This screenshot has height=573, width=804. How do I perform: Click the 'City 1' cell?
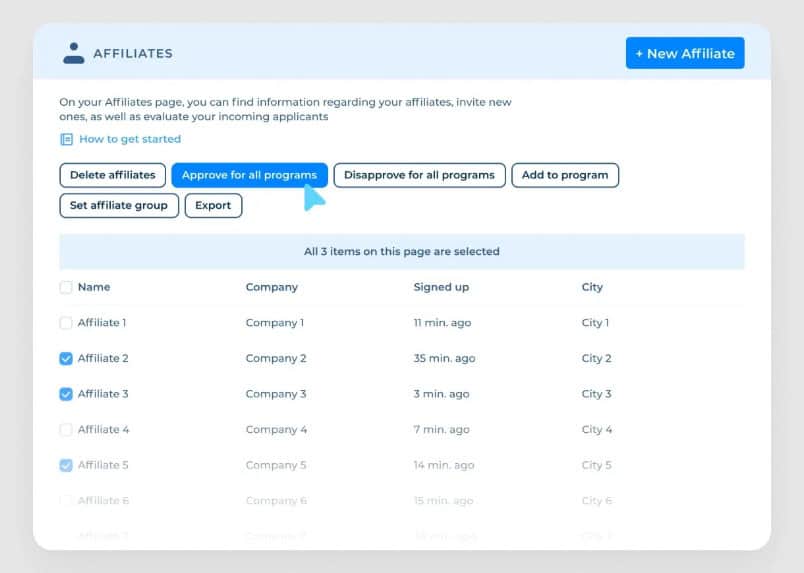point(595,323)
